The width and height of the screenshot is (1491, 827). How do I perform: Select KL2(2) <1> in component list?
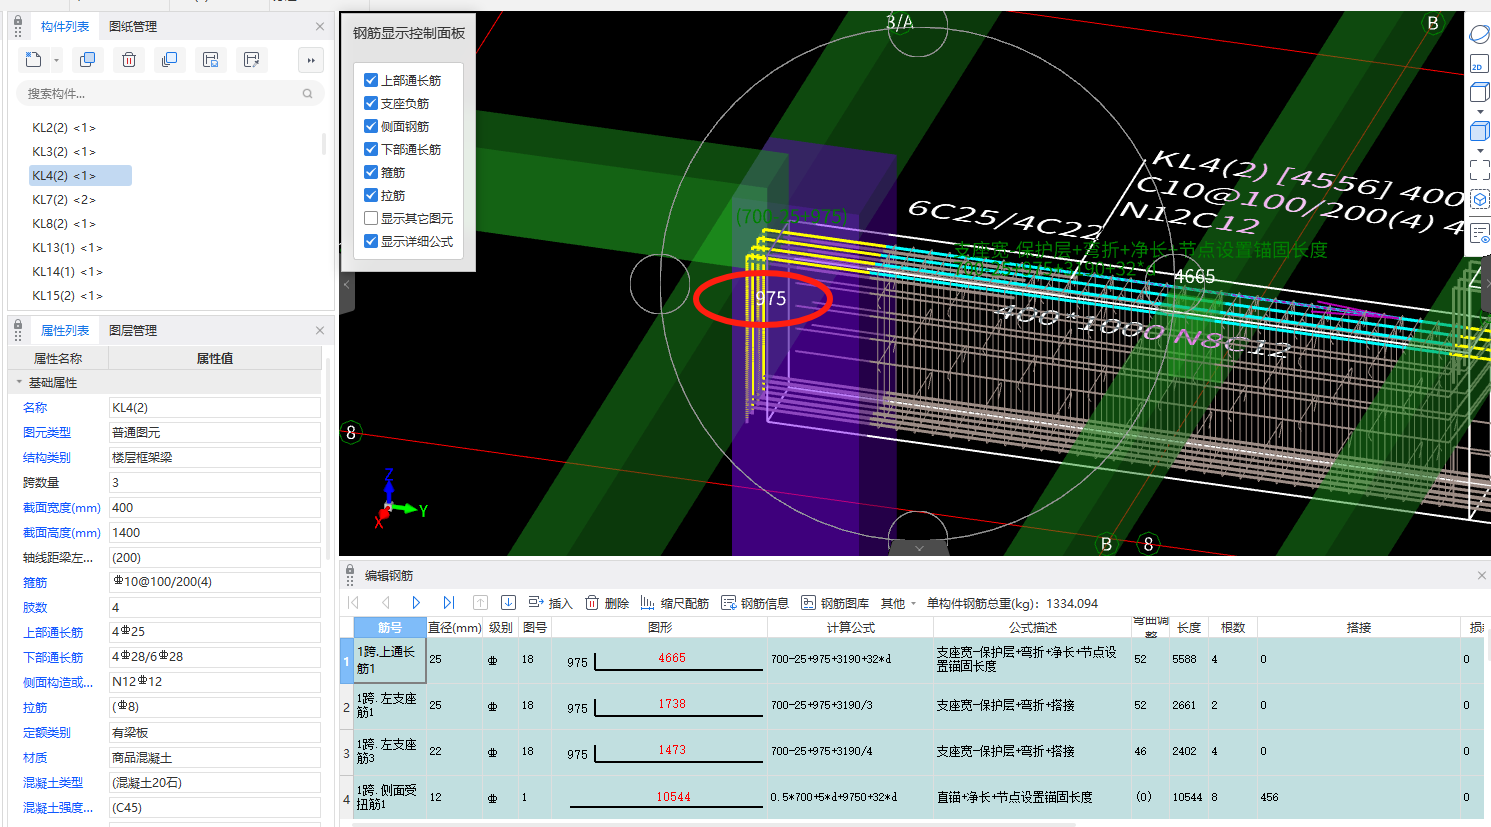[64, 128]
